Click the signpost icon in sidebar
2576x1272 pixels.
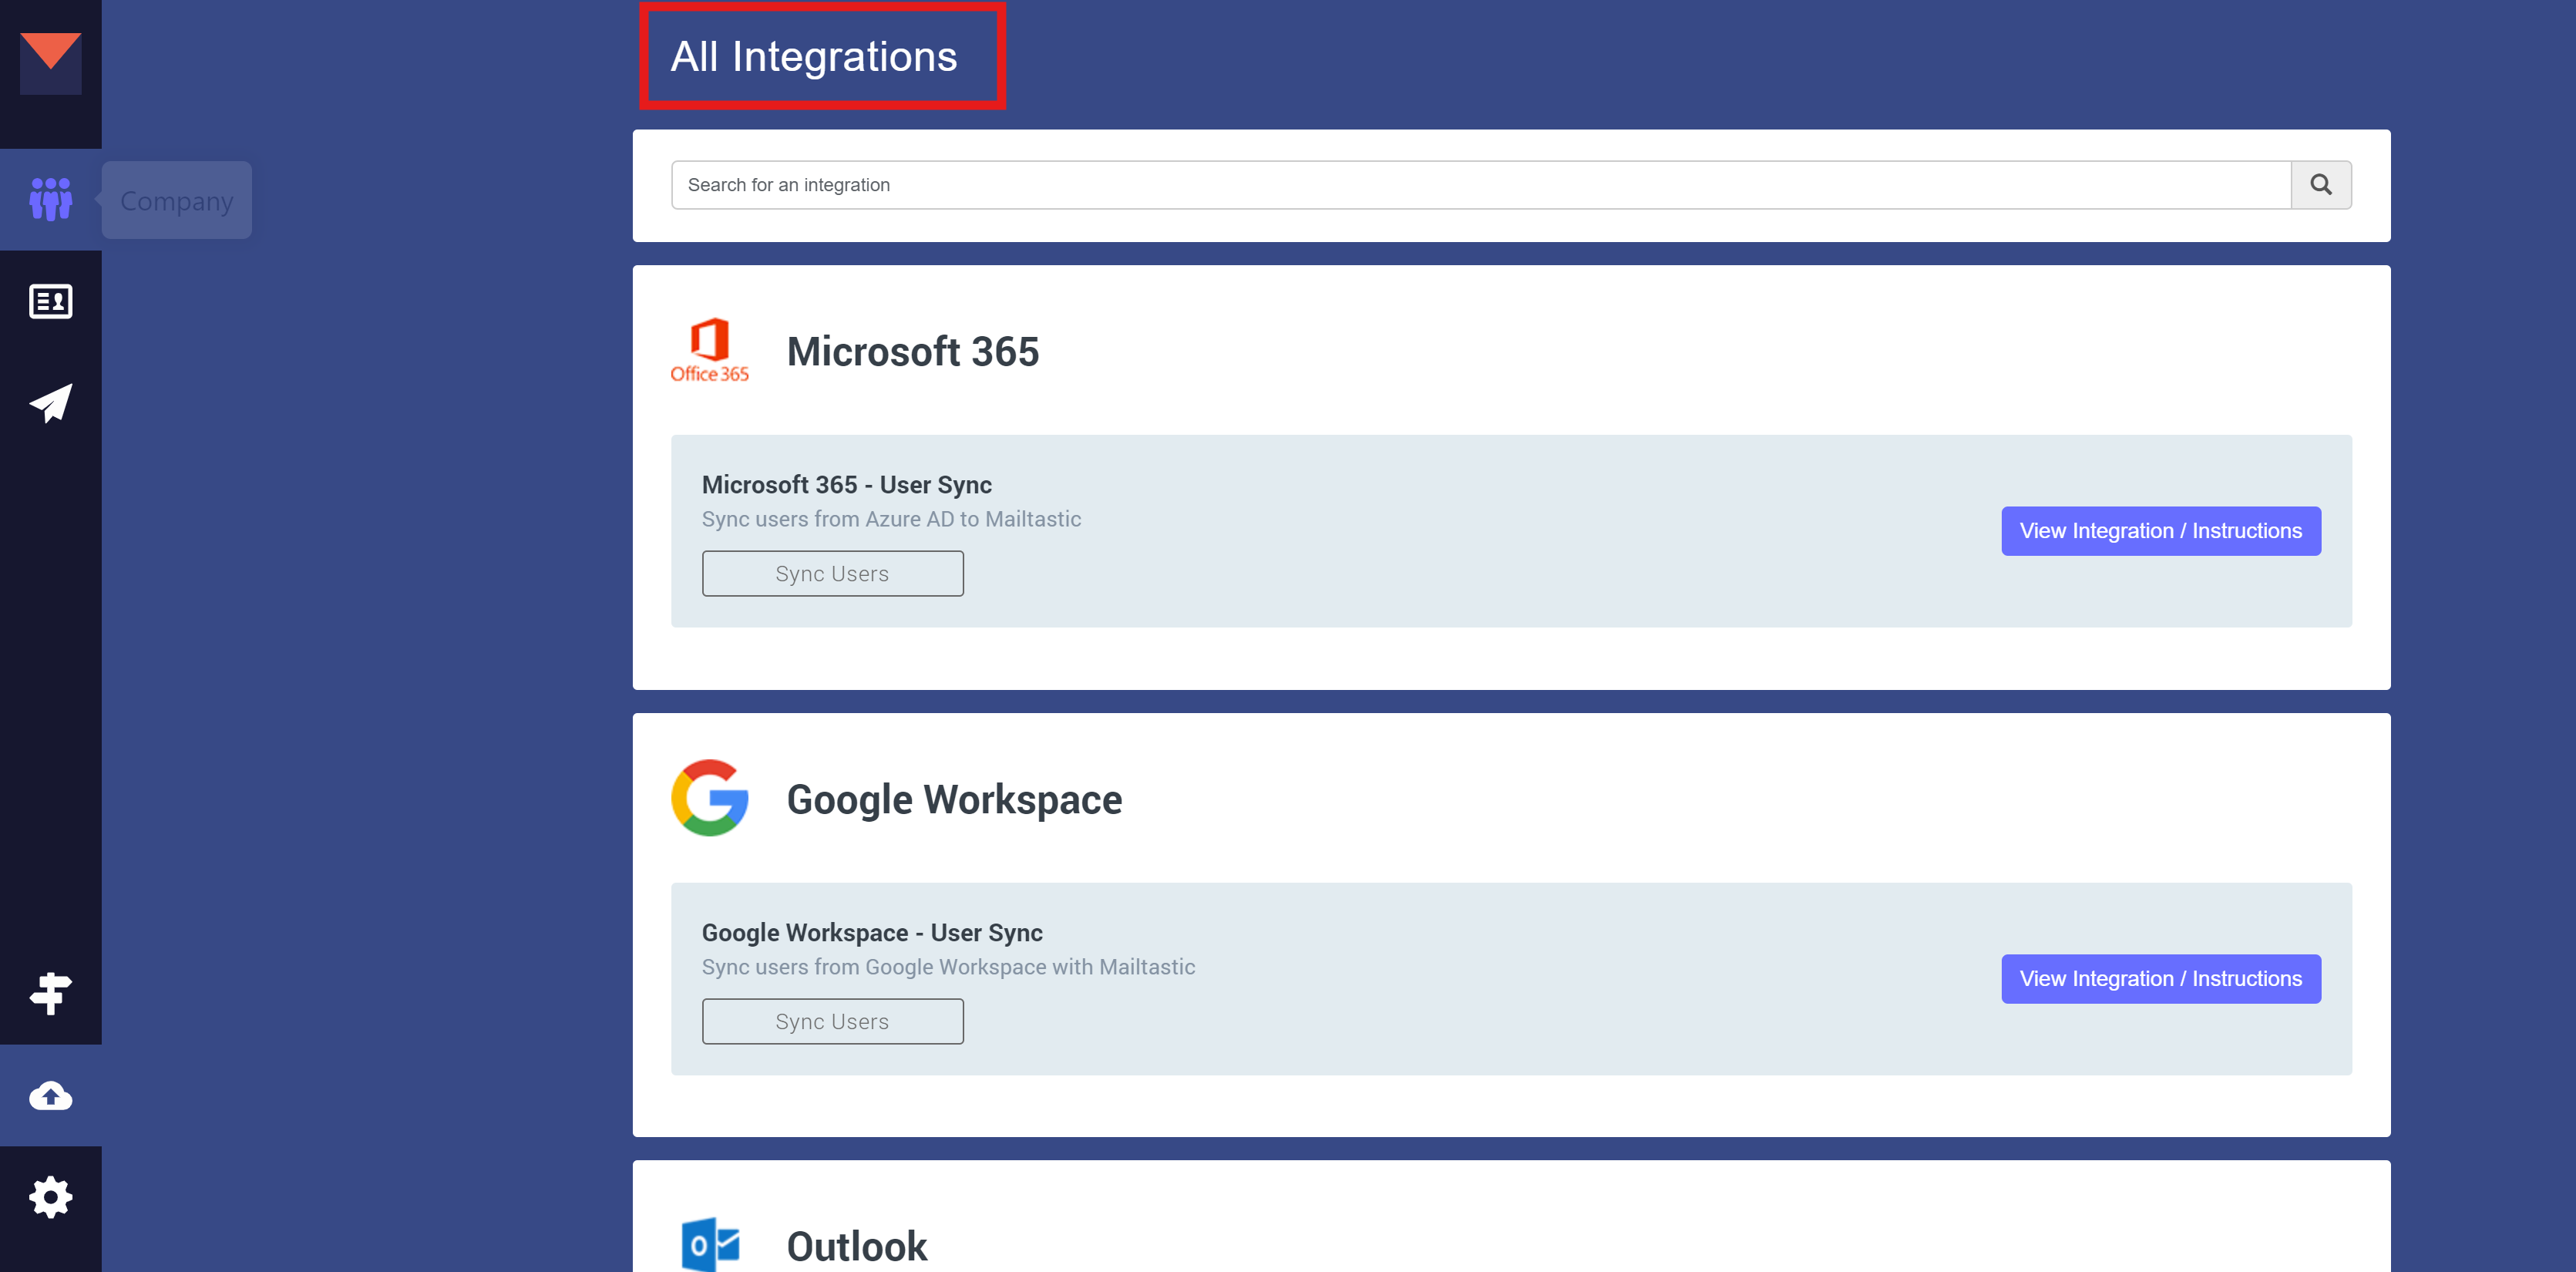50,993
